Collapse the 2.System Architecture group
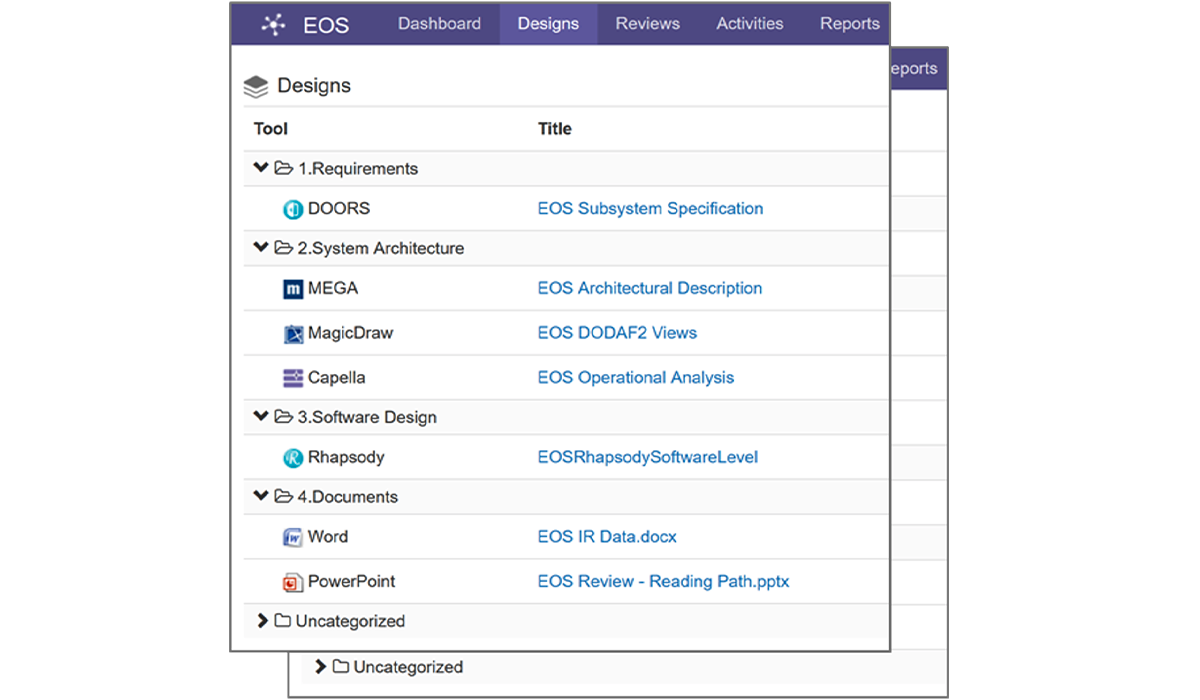 pyautogui.click(x=261, y=248)
